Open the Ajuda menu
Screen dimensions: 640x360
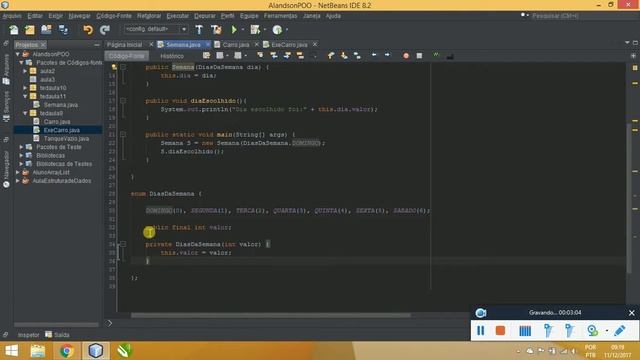(333, 16)
